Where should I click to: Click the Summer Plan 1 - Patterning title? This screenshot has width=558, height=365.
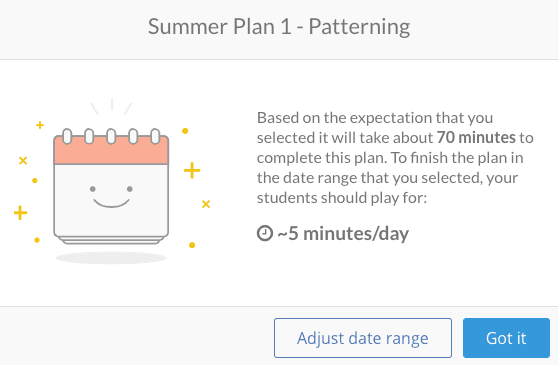(279, 27)
